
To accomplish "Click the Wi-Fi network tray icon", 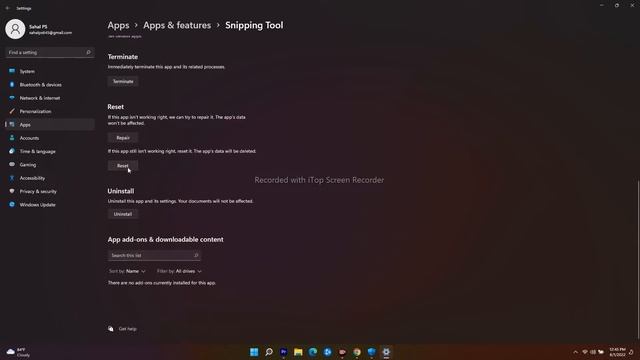I will pos(585,352).
